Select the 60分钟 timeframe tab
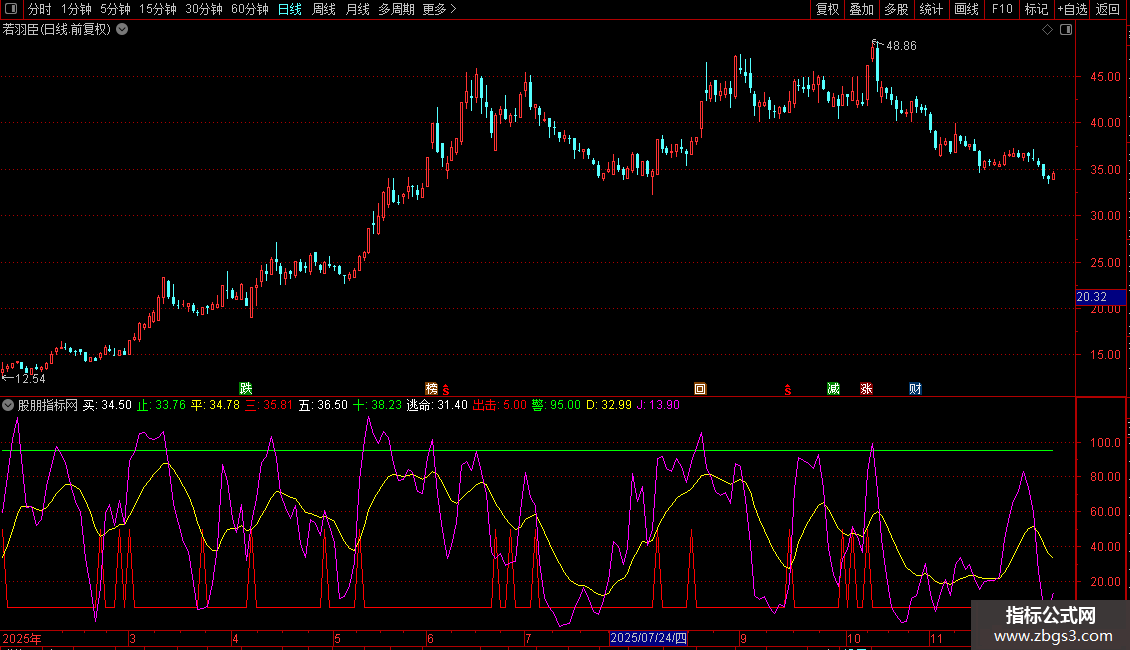This screenshot has height=650, width=1130. [x=249, y=9]
